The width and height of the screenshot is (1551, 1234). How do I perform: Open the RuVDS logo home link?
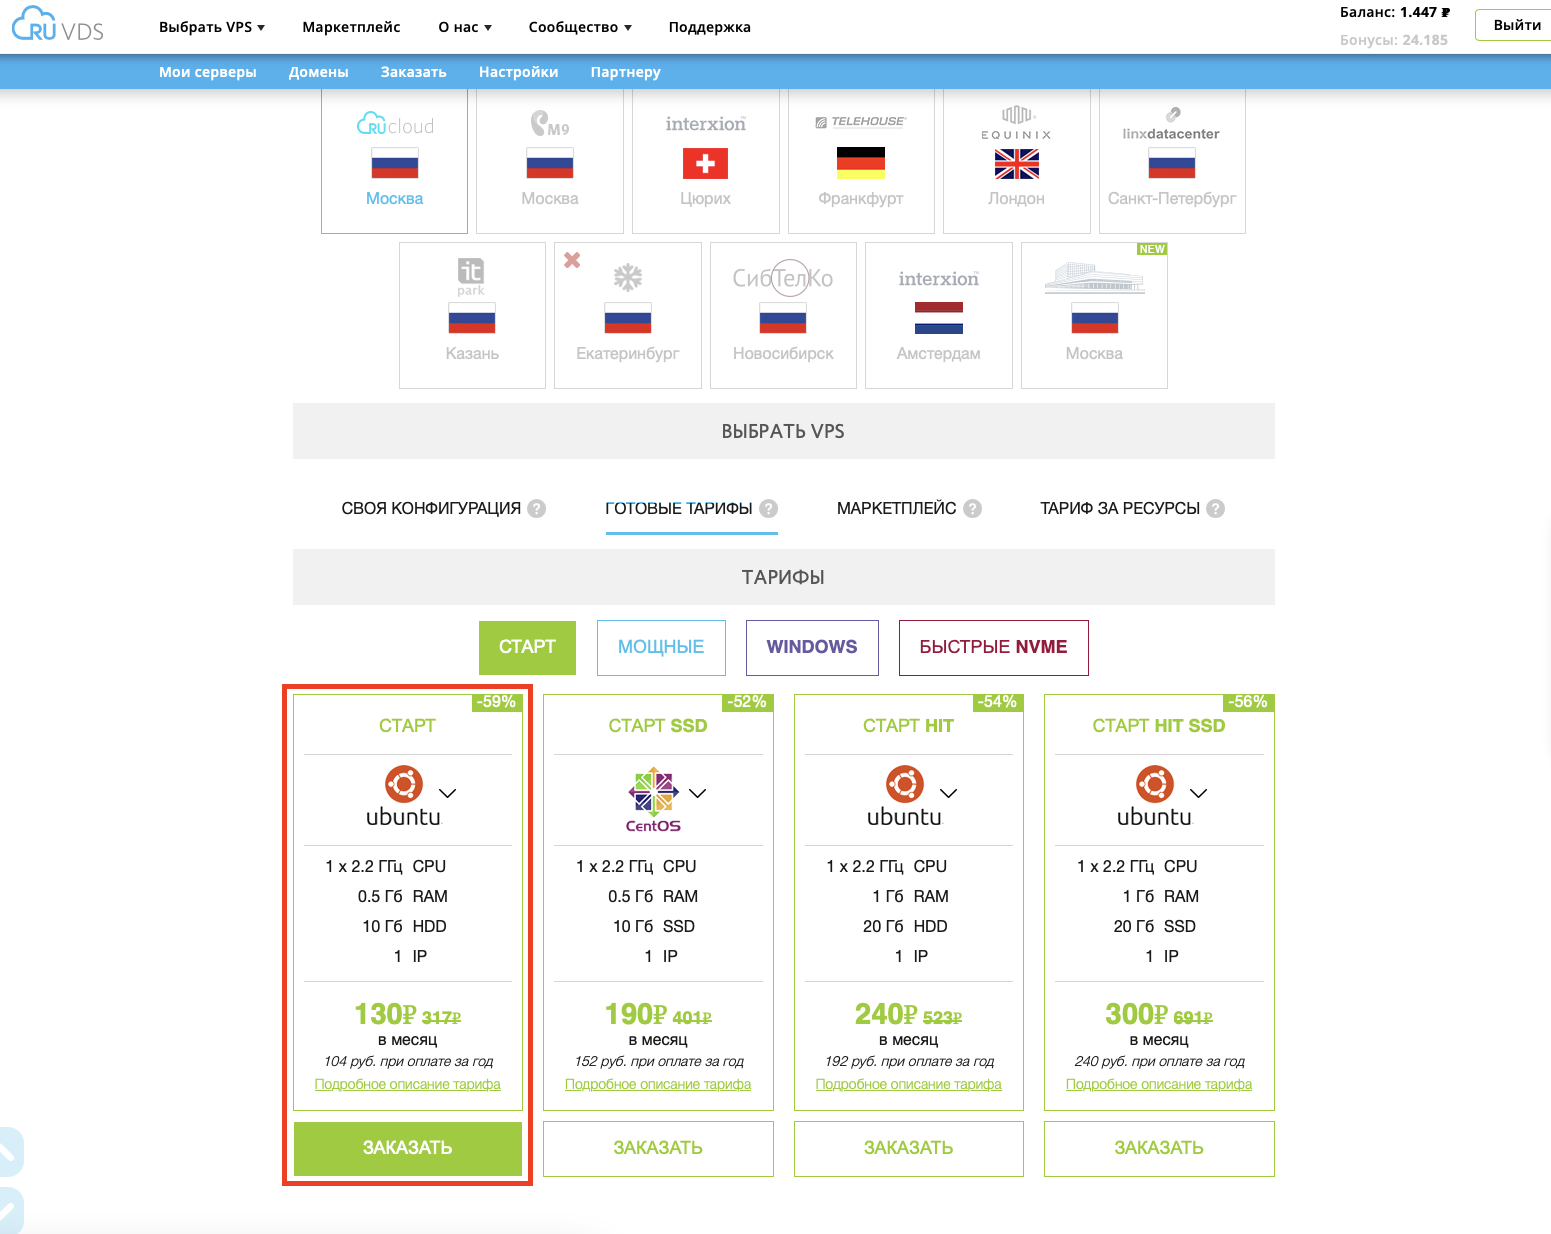pos(58,24)
